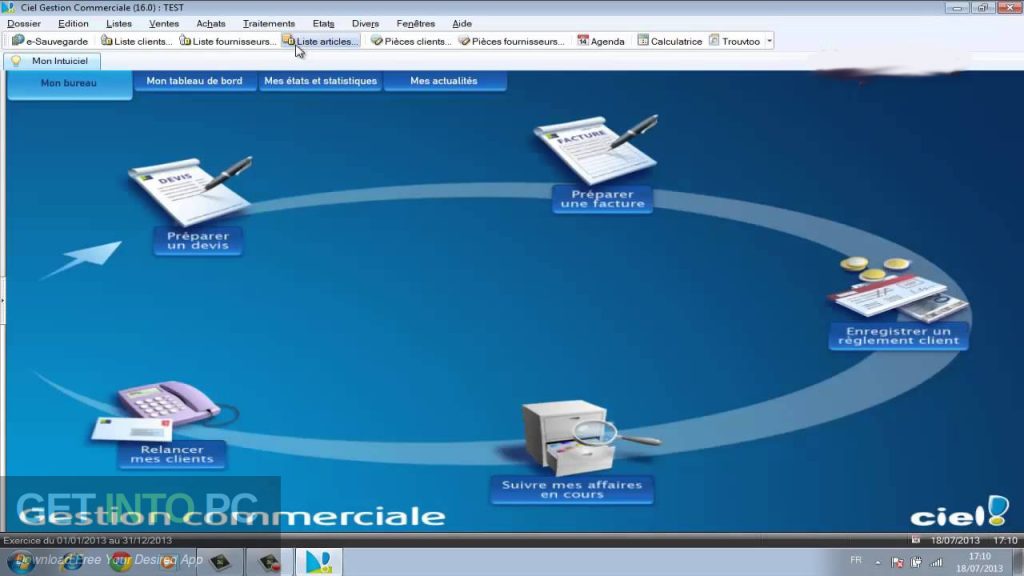Open Liste fournisseurs from the toolbar
This screenshot has width=1024, height=576.
[x=228, y=41]
